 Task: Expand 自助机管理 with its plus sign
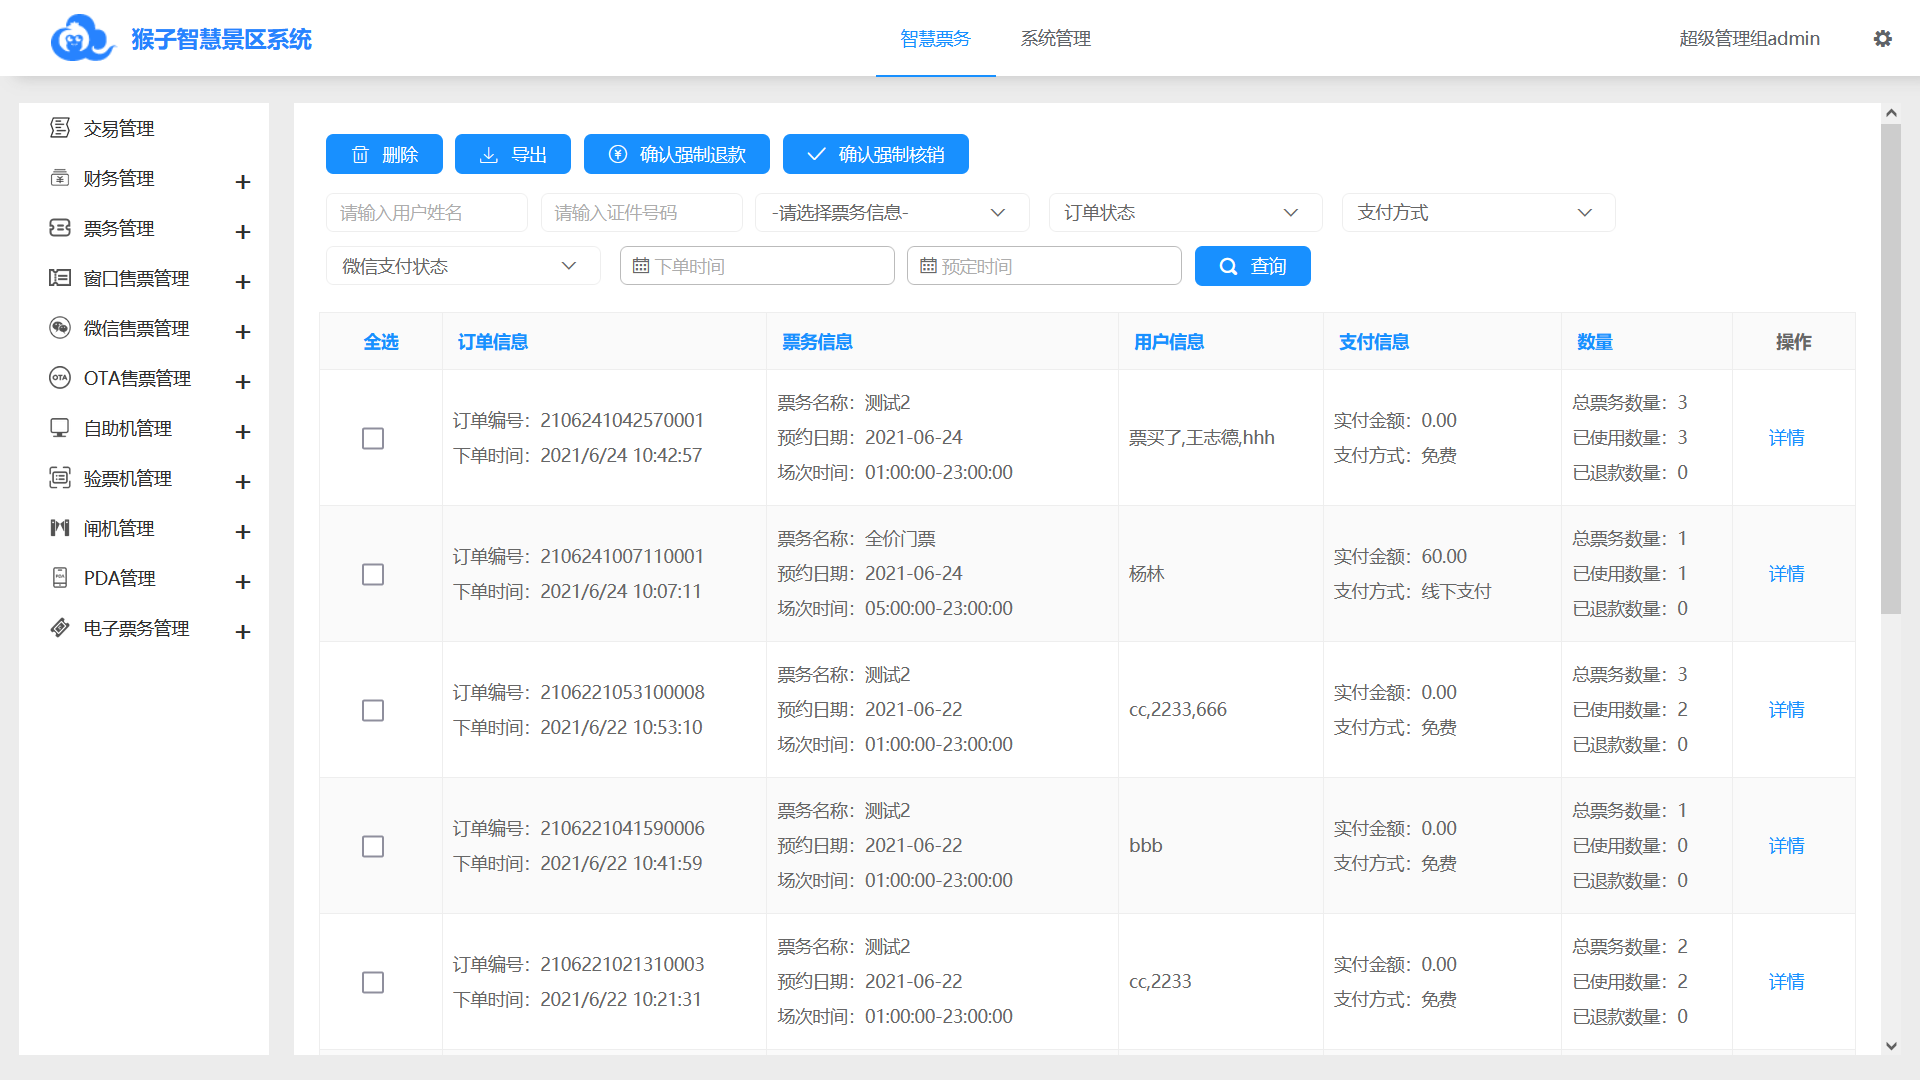pos(242,432)
